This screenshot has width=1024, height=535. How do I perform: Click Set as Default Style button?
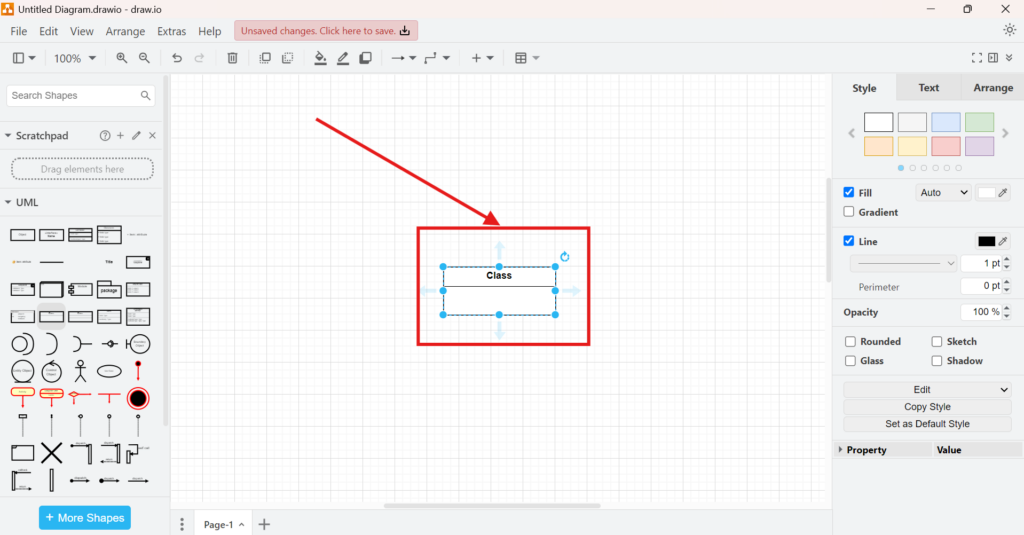tap(927, 424)
